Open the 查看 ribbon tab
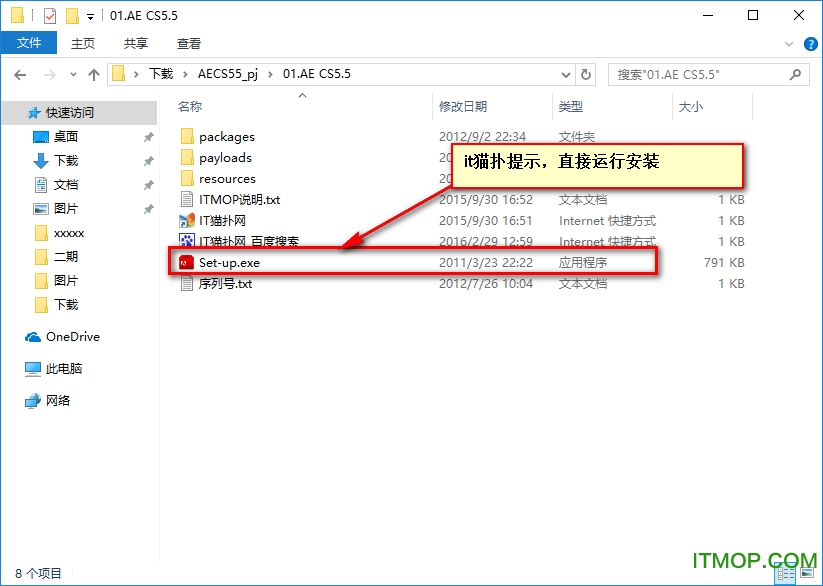This screenshot has height=586, width=823. coord(188,44)
